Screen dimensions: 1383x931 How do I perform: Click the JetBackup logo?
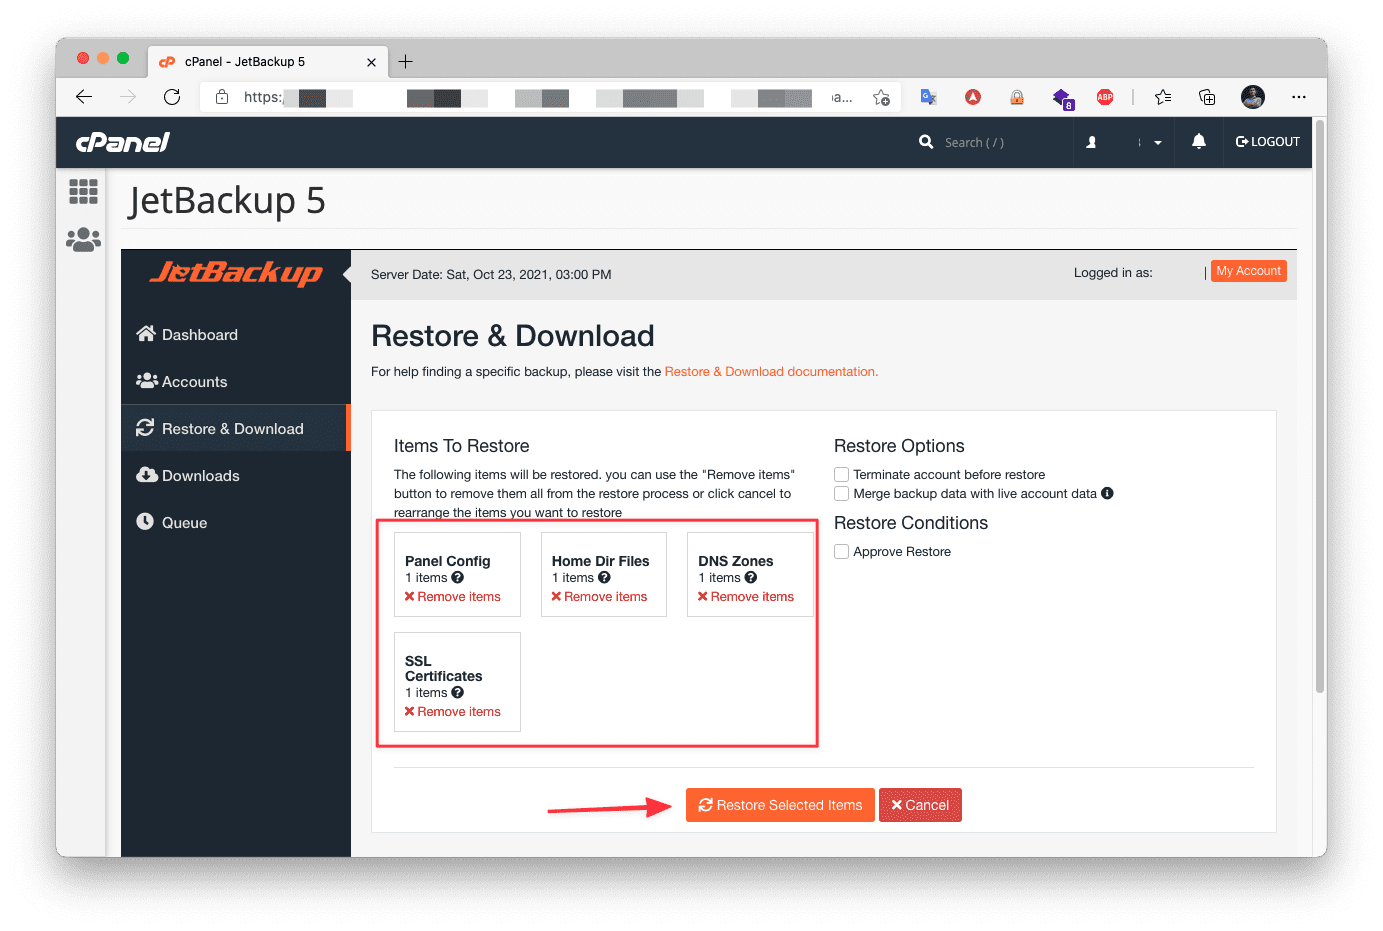pos(235,274)
